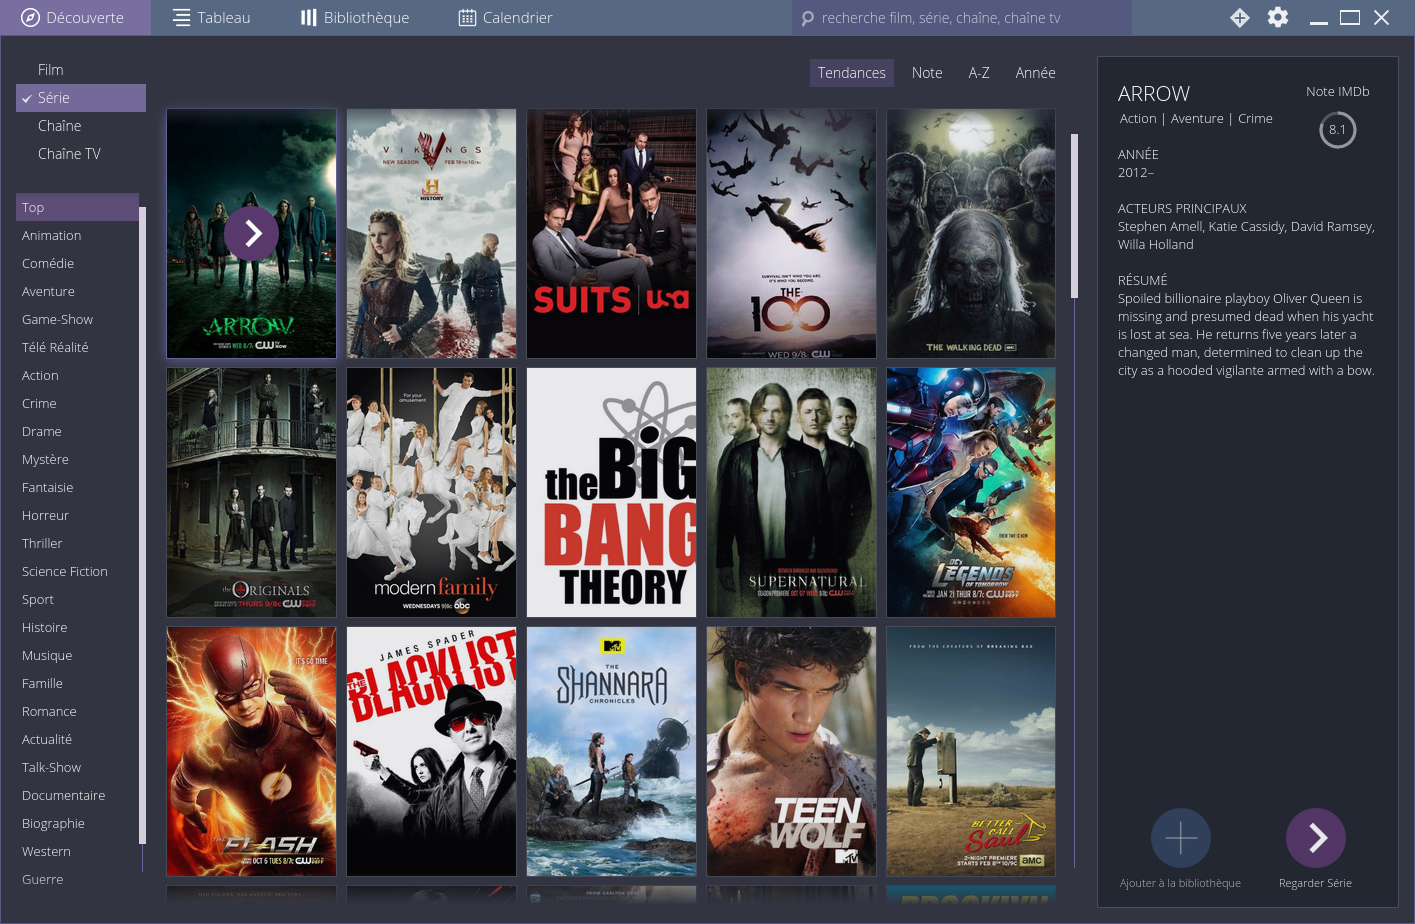Select The Flash poster

tap(251, 751)
